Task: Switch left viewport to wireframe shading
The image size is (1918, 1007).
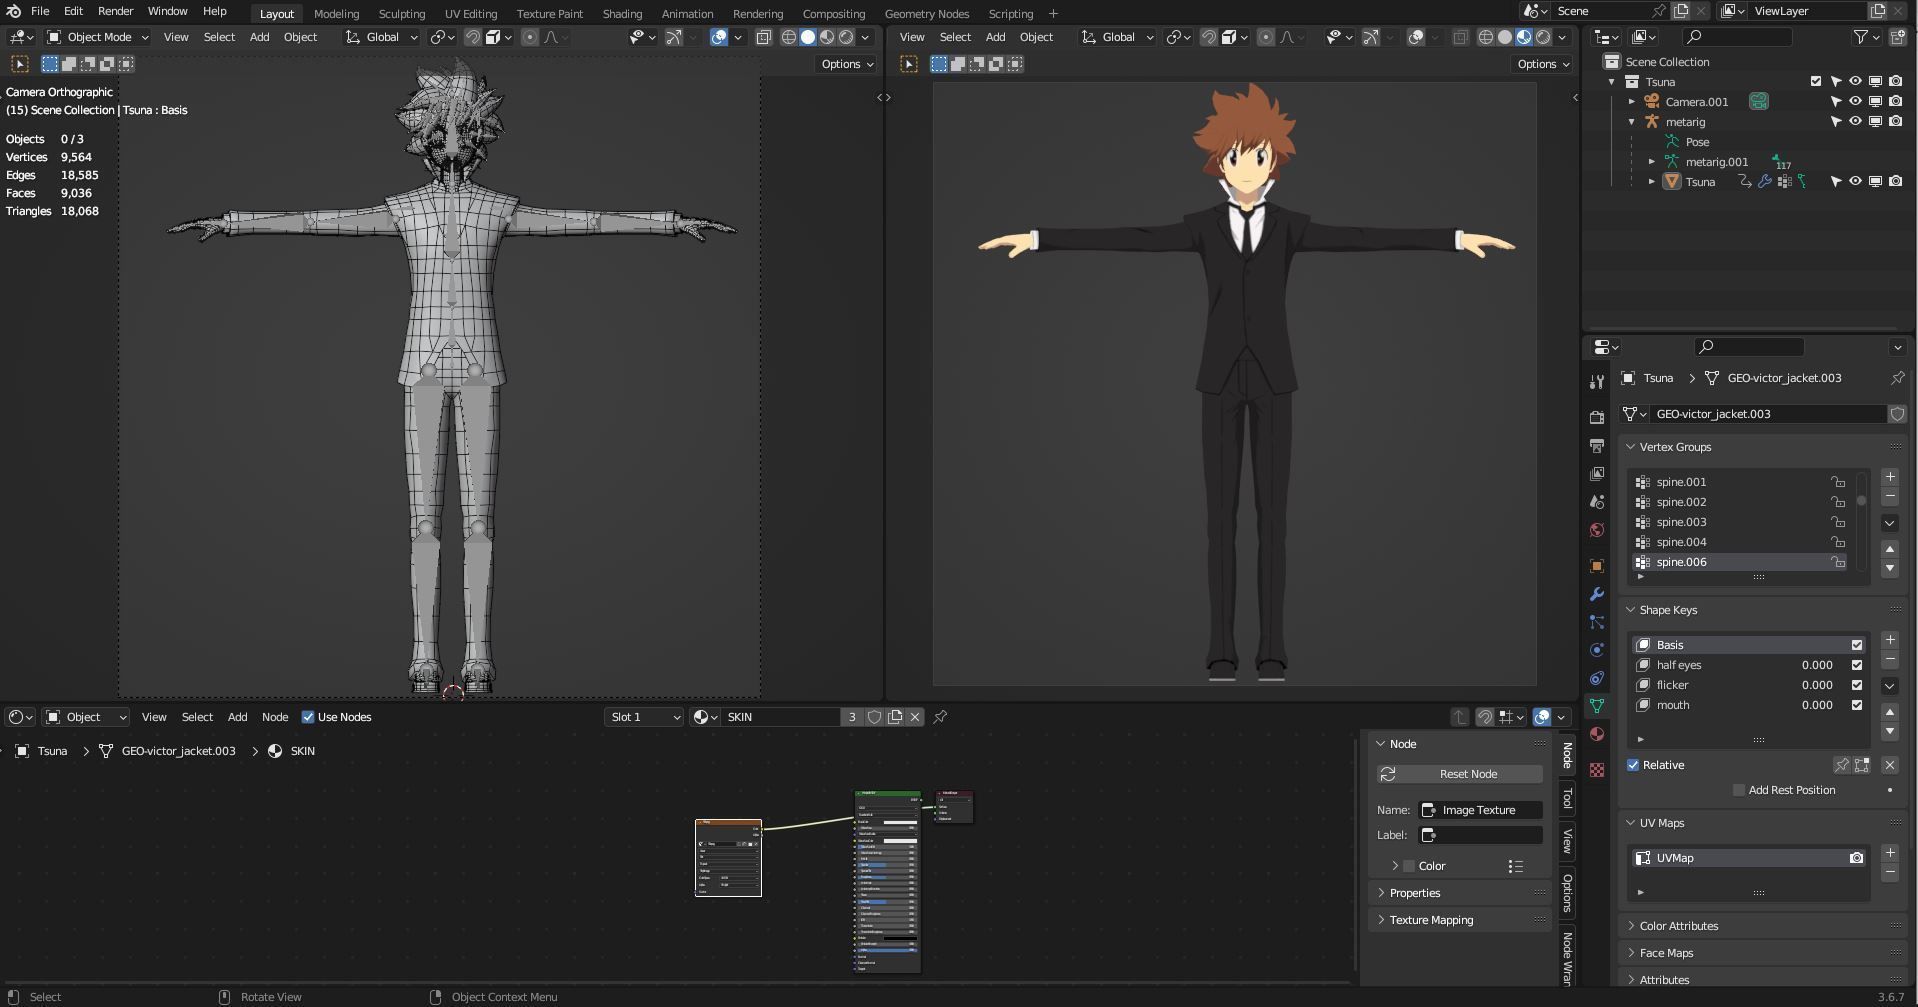Action: 789,37
